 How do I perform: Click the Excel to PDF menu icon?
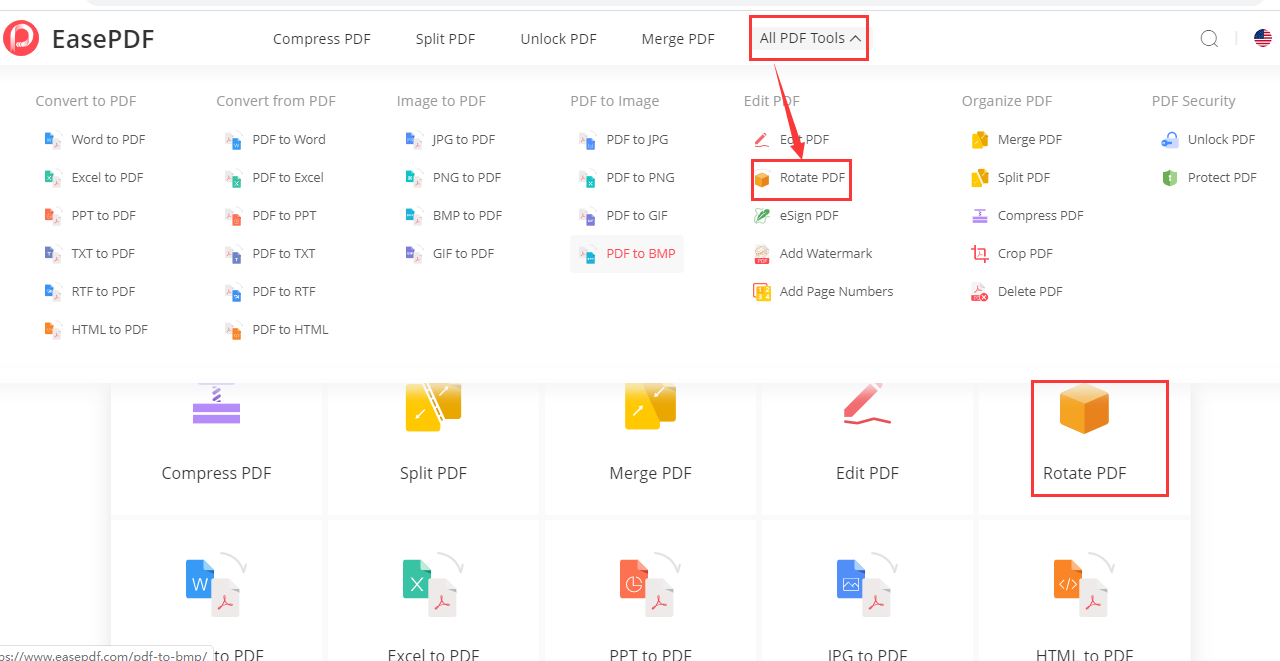click(x=53, y=178)
